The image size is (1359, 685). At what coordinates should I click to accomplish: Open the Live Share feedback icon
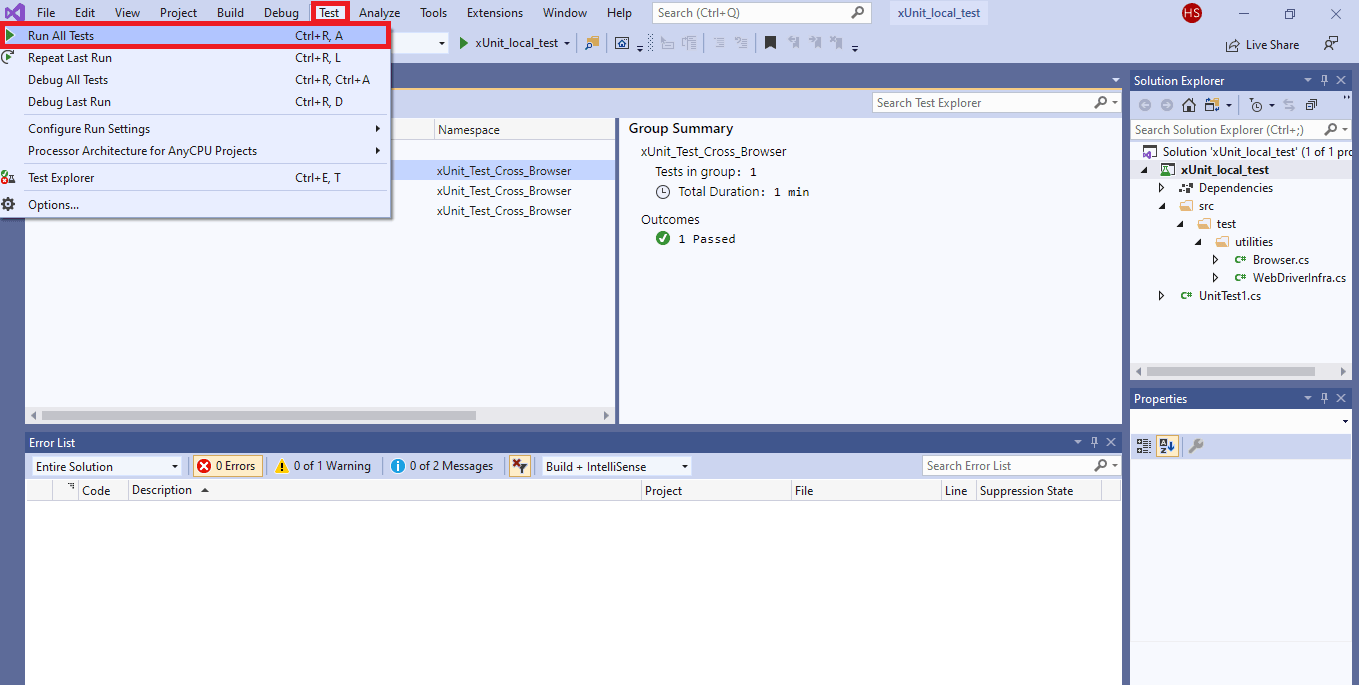(1331, 44)
